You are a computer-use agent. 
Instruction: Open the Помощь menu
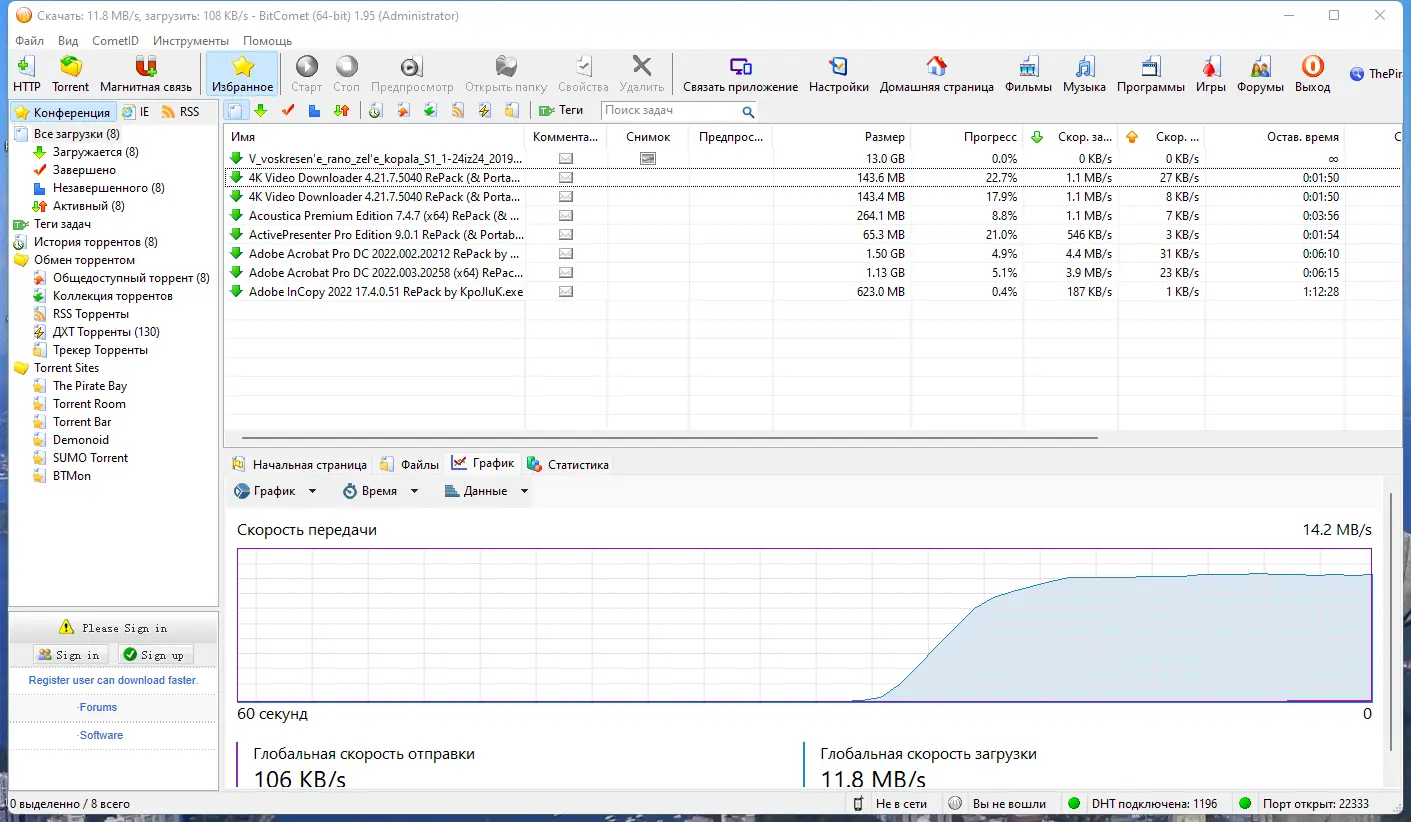[267, 41]
